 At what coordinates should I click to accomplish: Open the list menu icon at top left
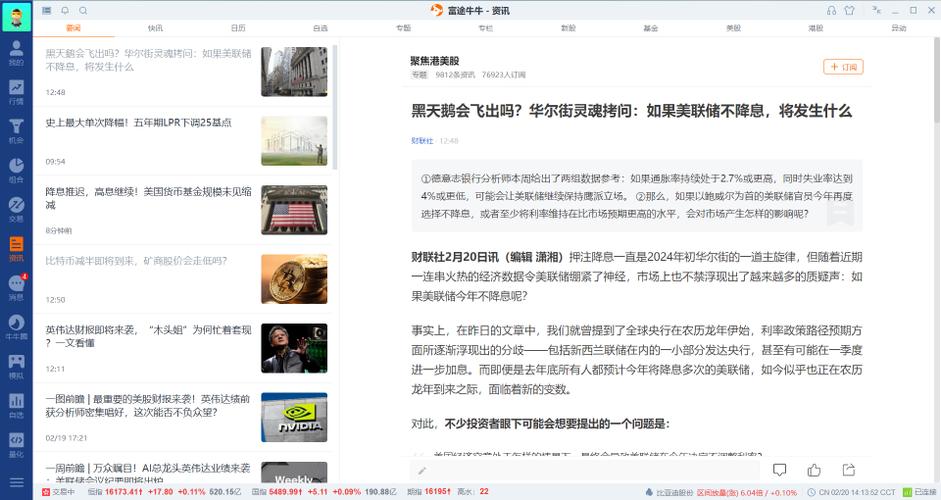click(47, 10)
